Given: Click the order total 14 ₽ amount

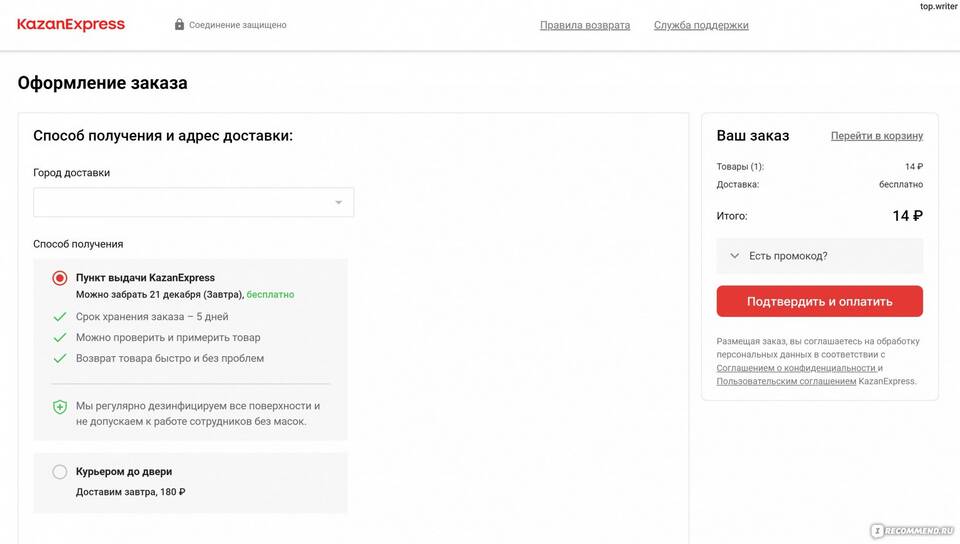Looking at the screenshot, I should [x=907, y=216].
